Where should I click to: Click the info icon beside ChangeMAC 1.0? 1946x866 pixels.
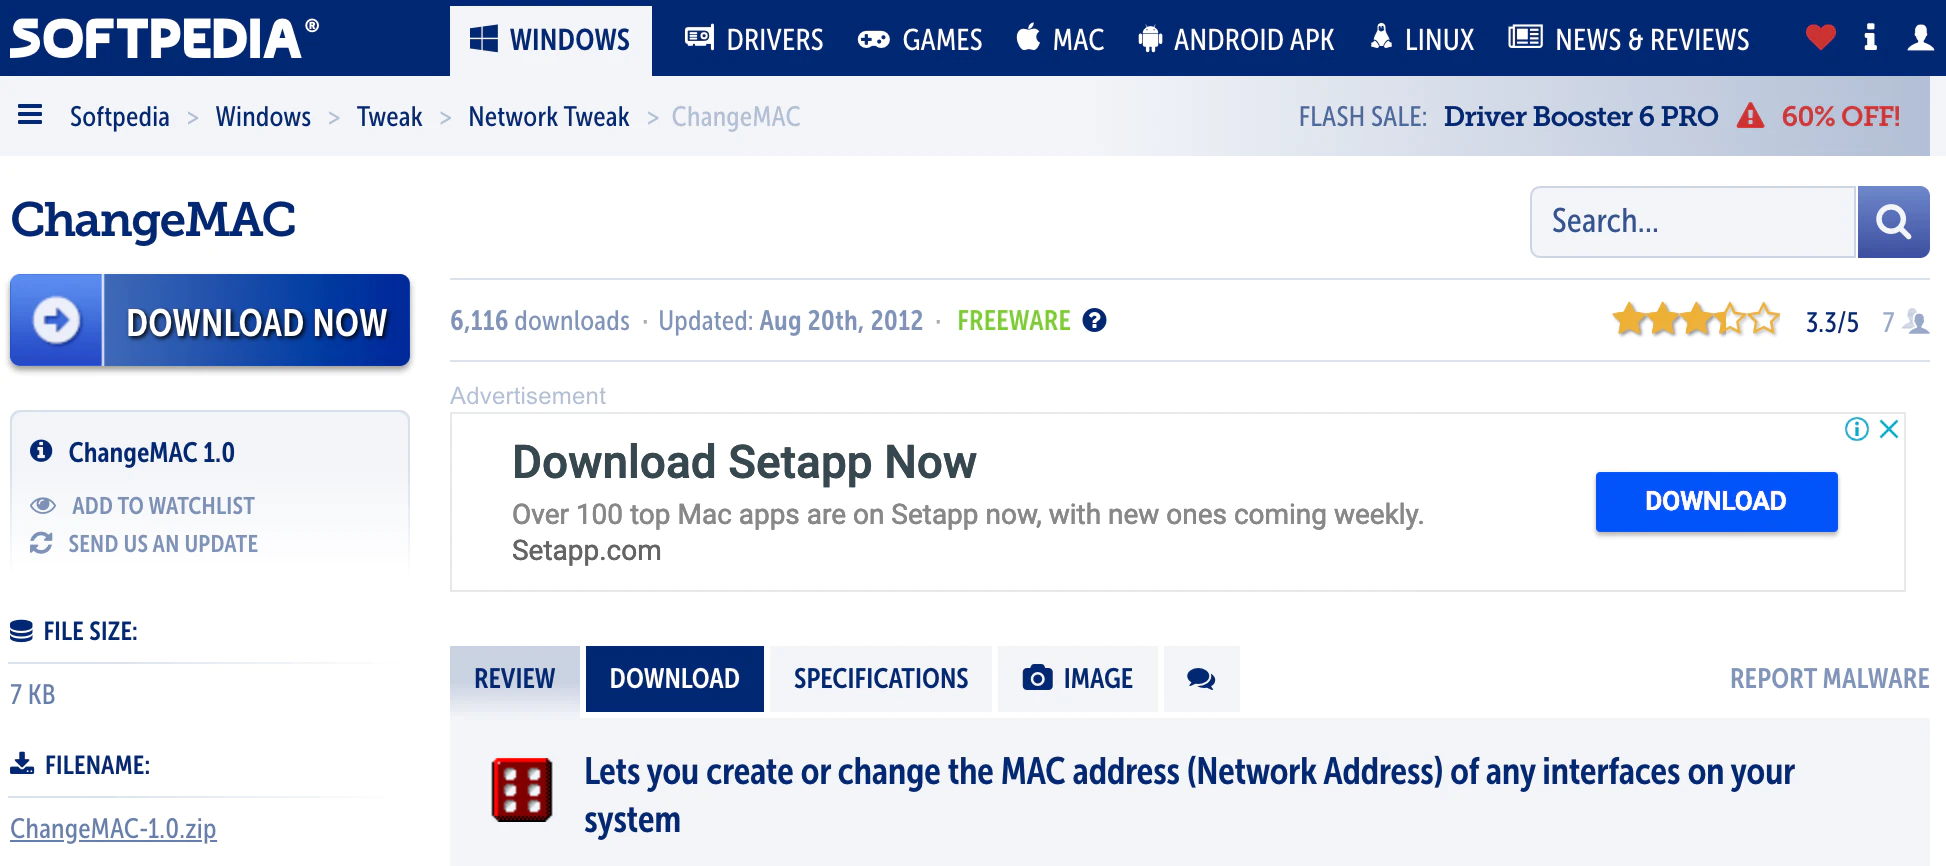[x=41, y=451]
